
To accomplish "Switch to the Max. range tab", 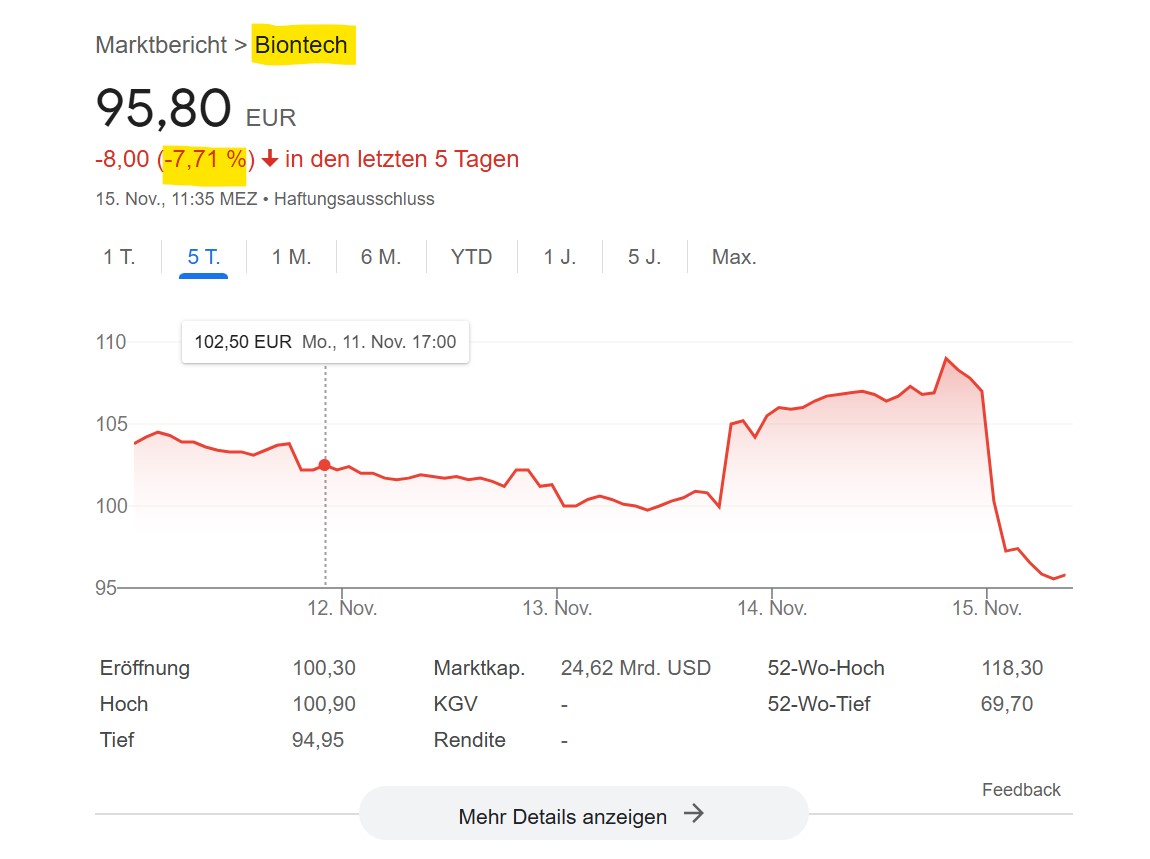I will click(734, 257).
